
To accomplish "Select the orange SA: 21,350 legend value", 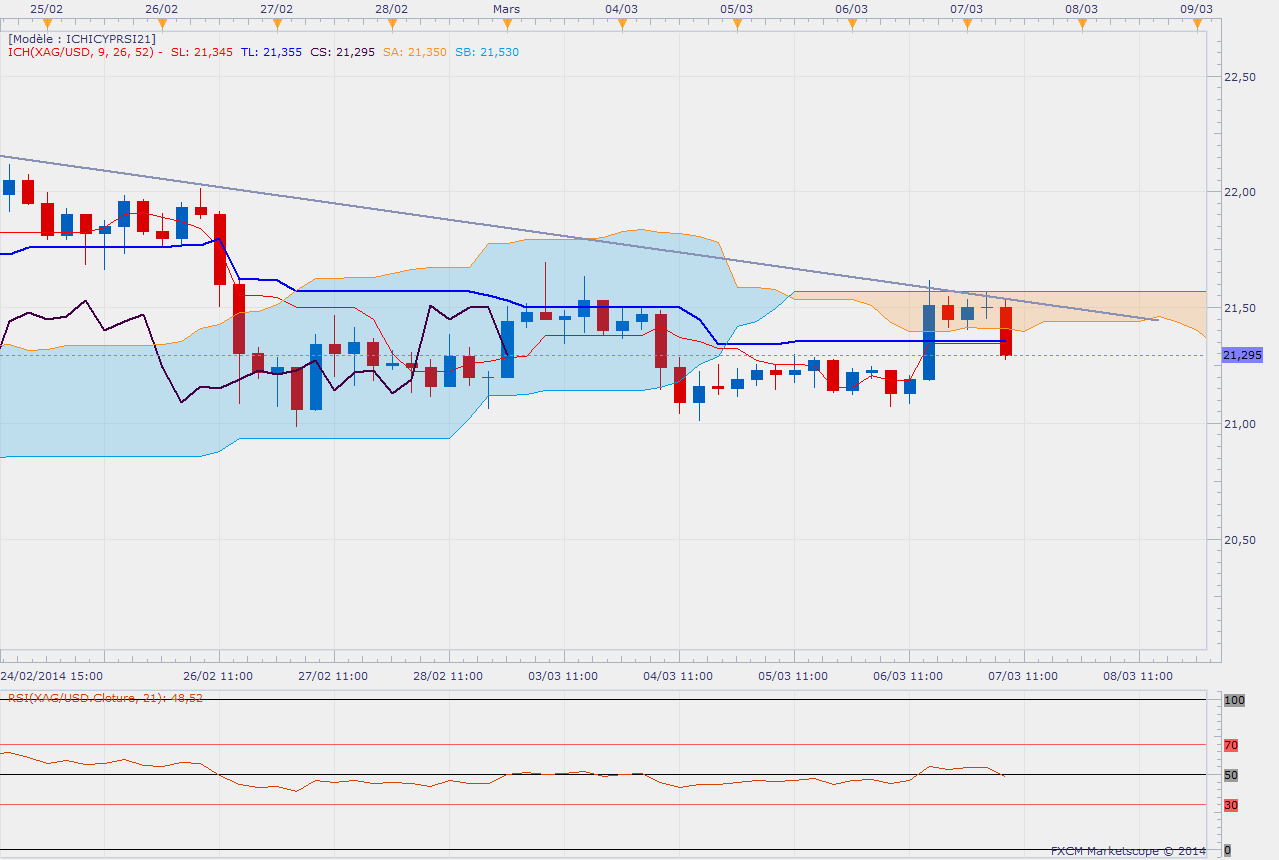I will (x=411, y=52).
